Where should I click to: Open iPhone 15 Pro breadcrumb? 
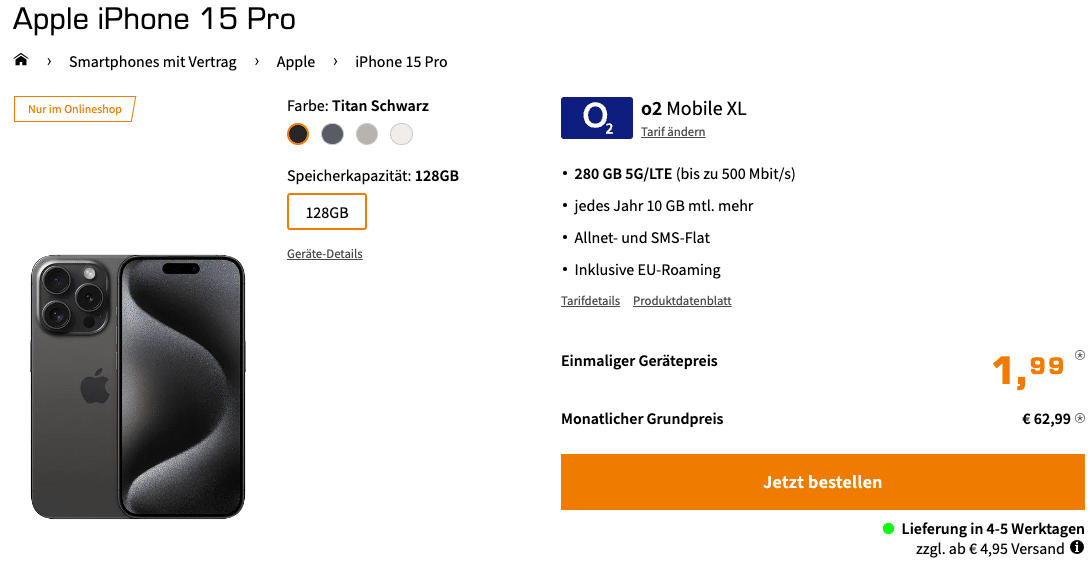401,62
